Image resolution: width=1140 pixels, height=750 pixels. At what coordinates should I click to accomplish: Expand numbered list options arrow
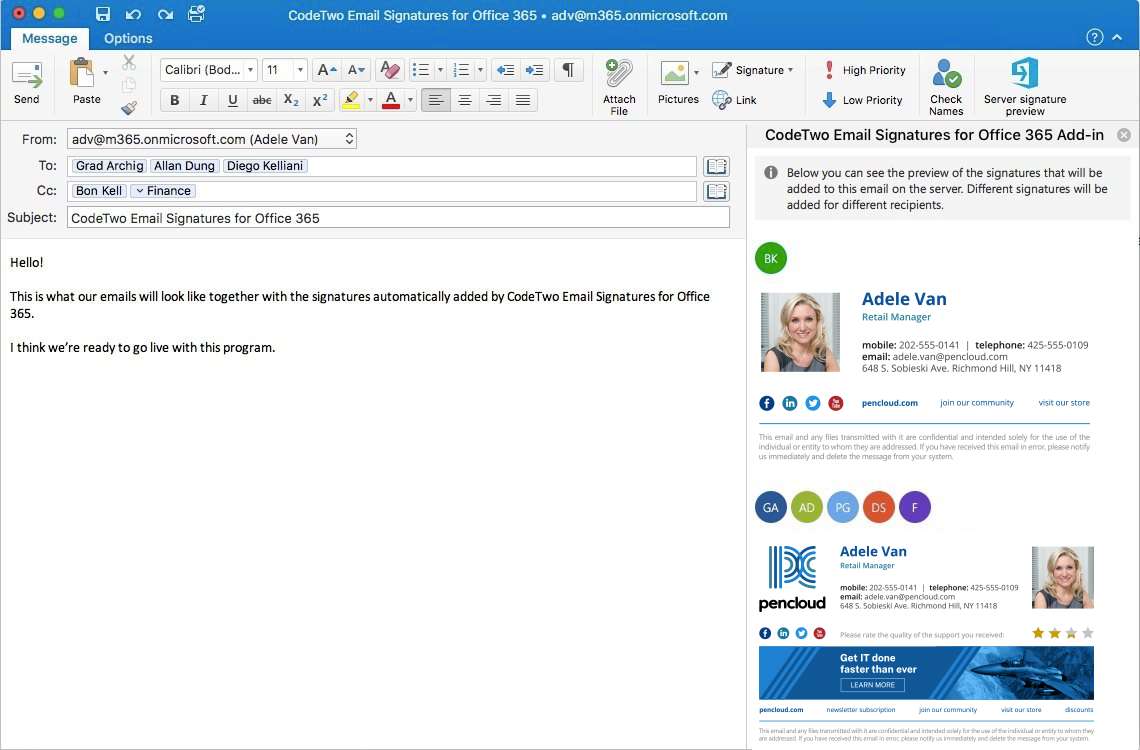[x=481, y=70]
